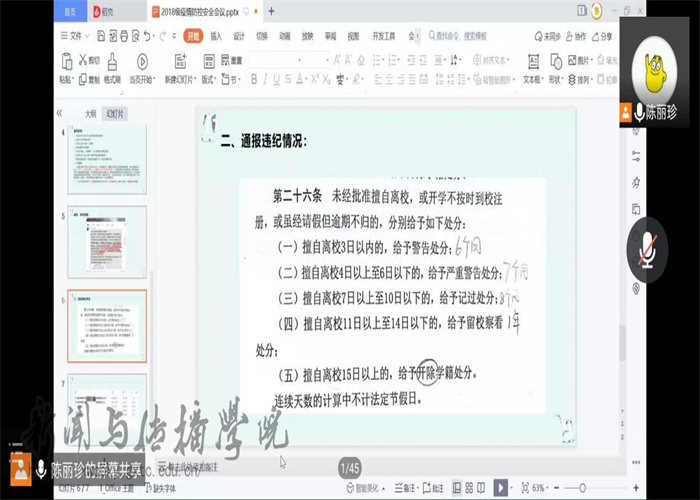Click the 重置 (Reset) slide button

click(x=231, y=60)
